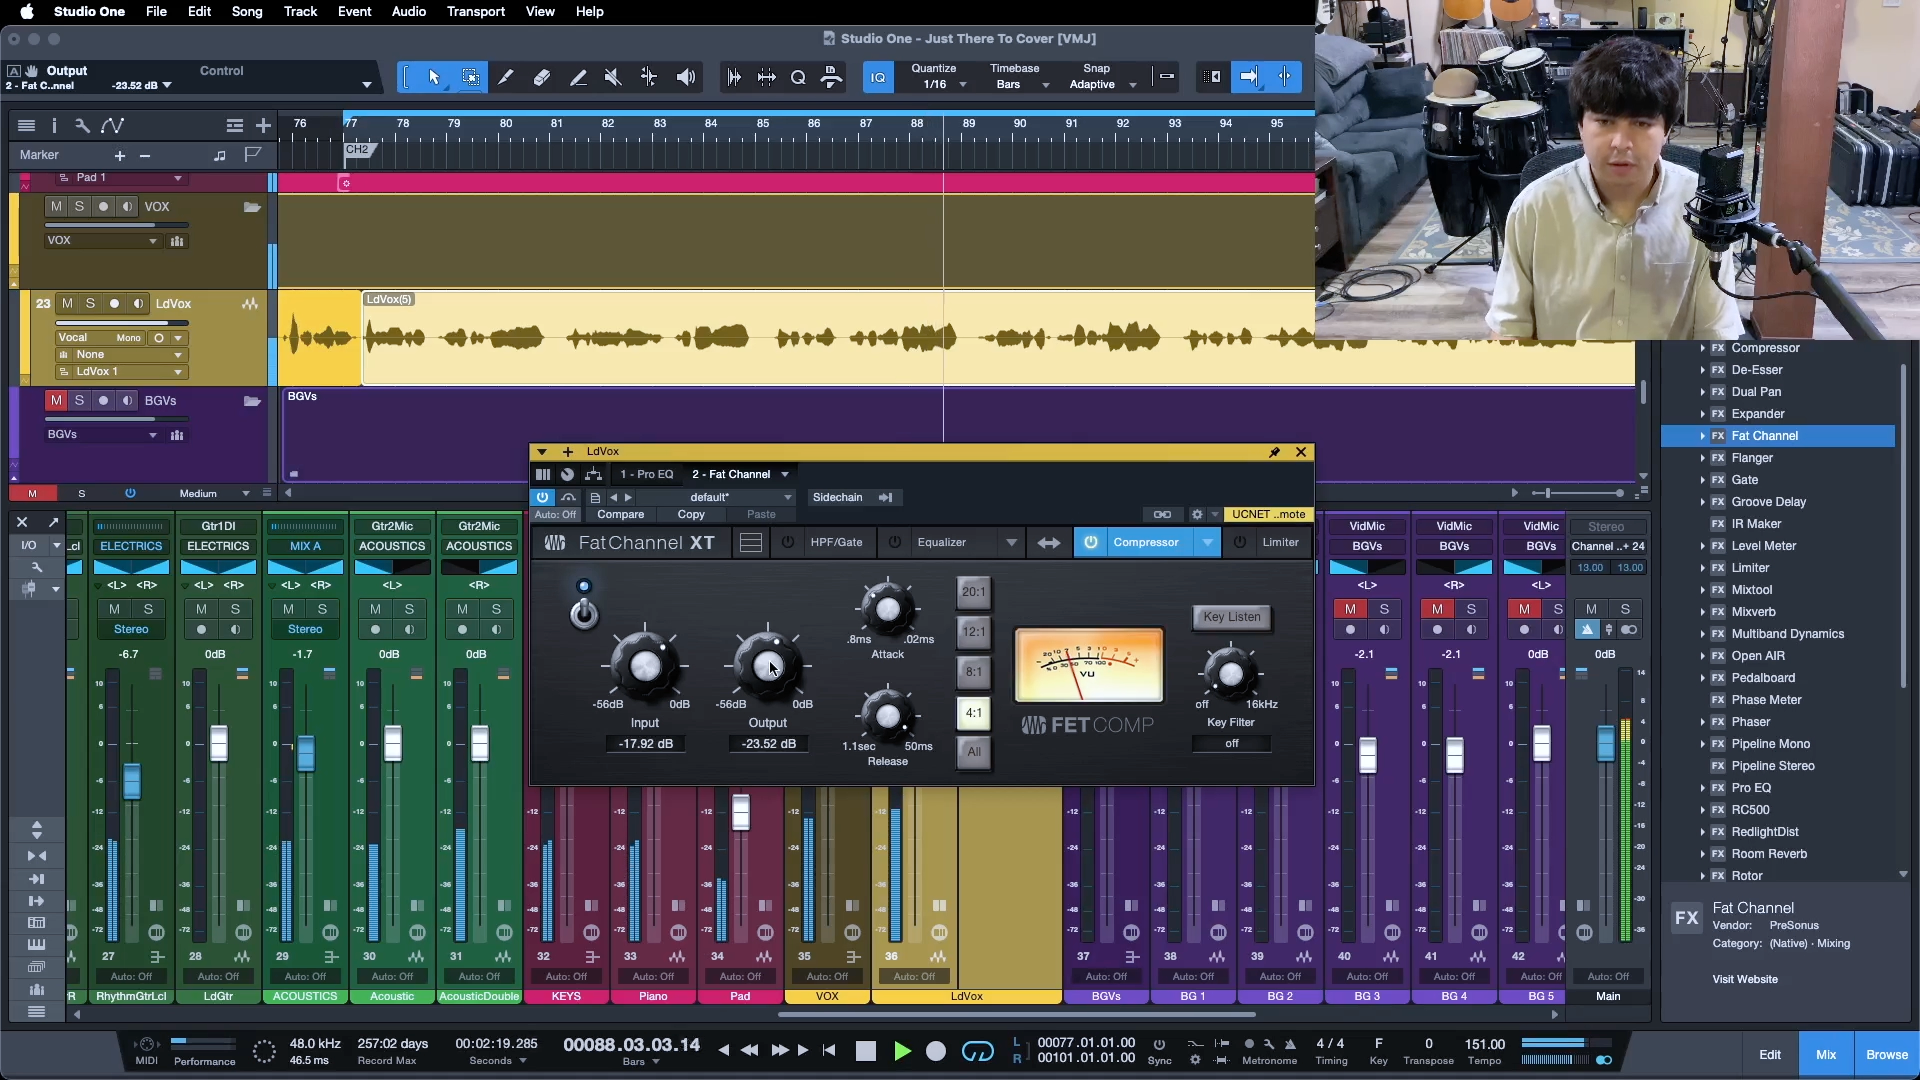Image resolution: width=1920 pixels, height=1080 pixels.
Task: Select the Eraser tool
Action: 541,77
